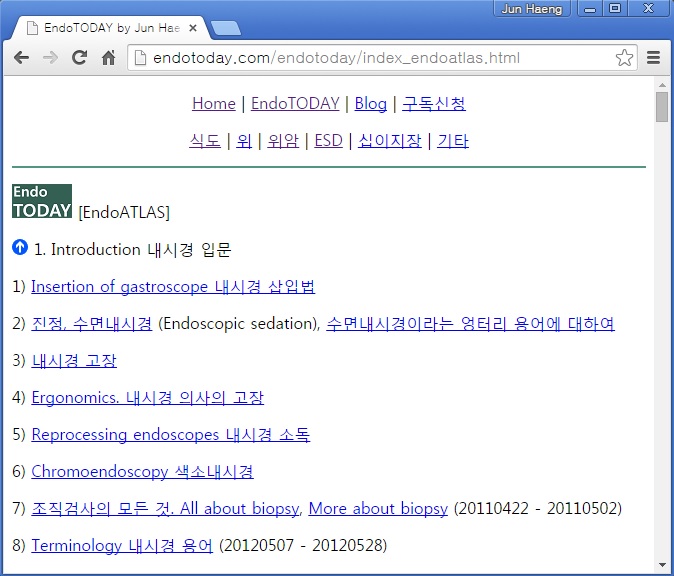
Task: Open the ESD link
Action: click(x=328, y=141)
